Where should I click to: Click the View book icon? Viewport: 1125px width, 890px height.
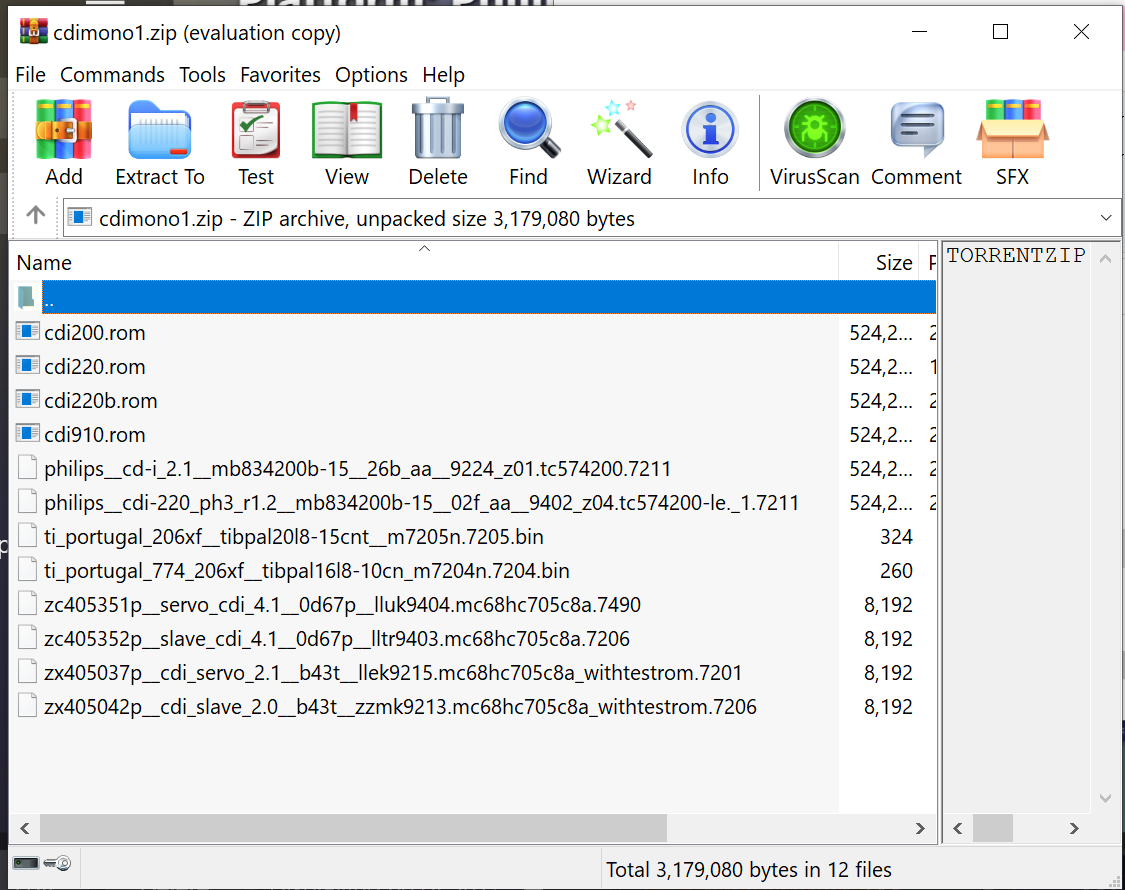point(347,129)
